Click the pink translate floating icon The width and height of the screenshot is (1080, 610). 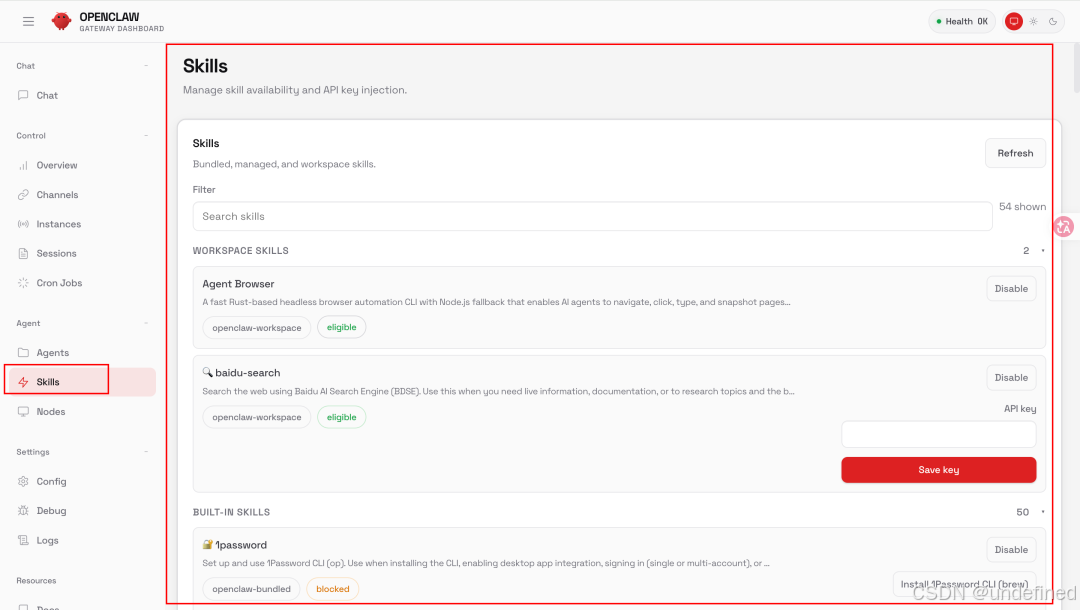tap(1063, 227)
